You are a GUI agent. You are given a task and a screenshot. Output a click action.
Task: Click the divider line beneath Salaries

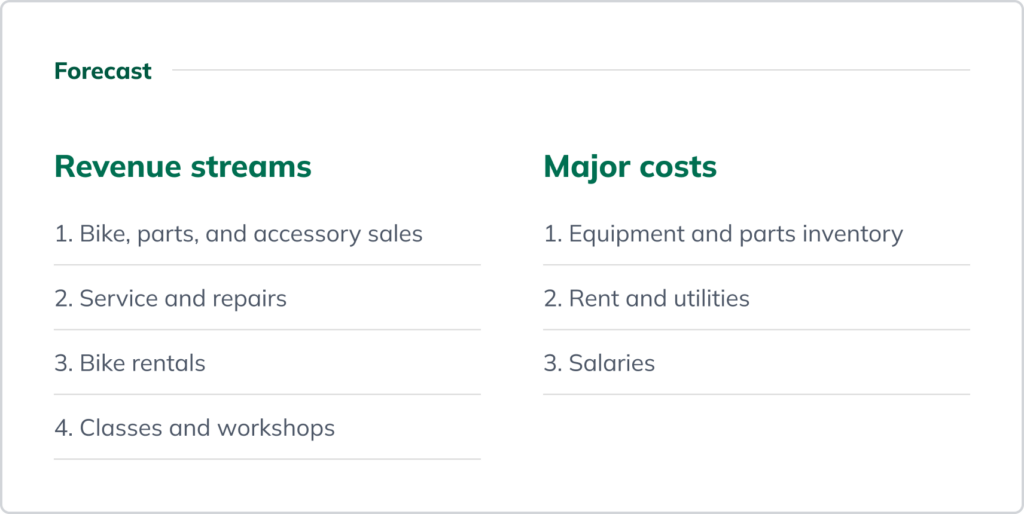(x=756, y=394)
